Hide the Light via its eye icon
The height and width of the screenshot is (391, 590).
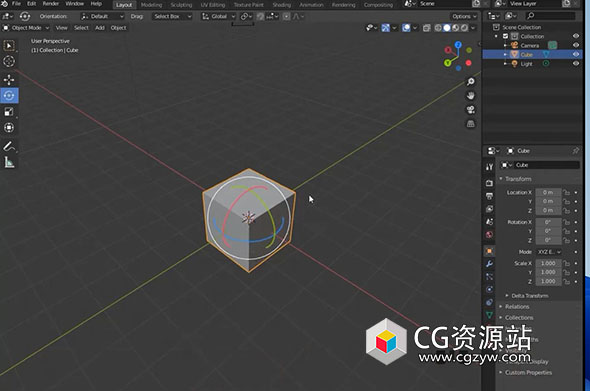[576, 64]
